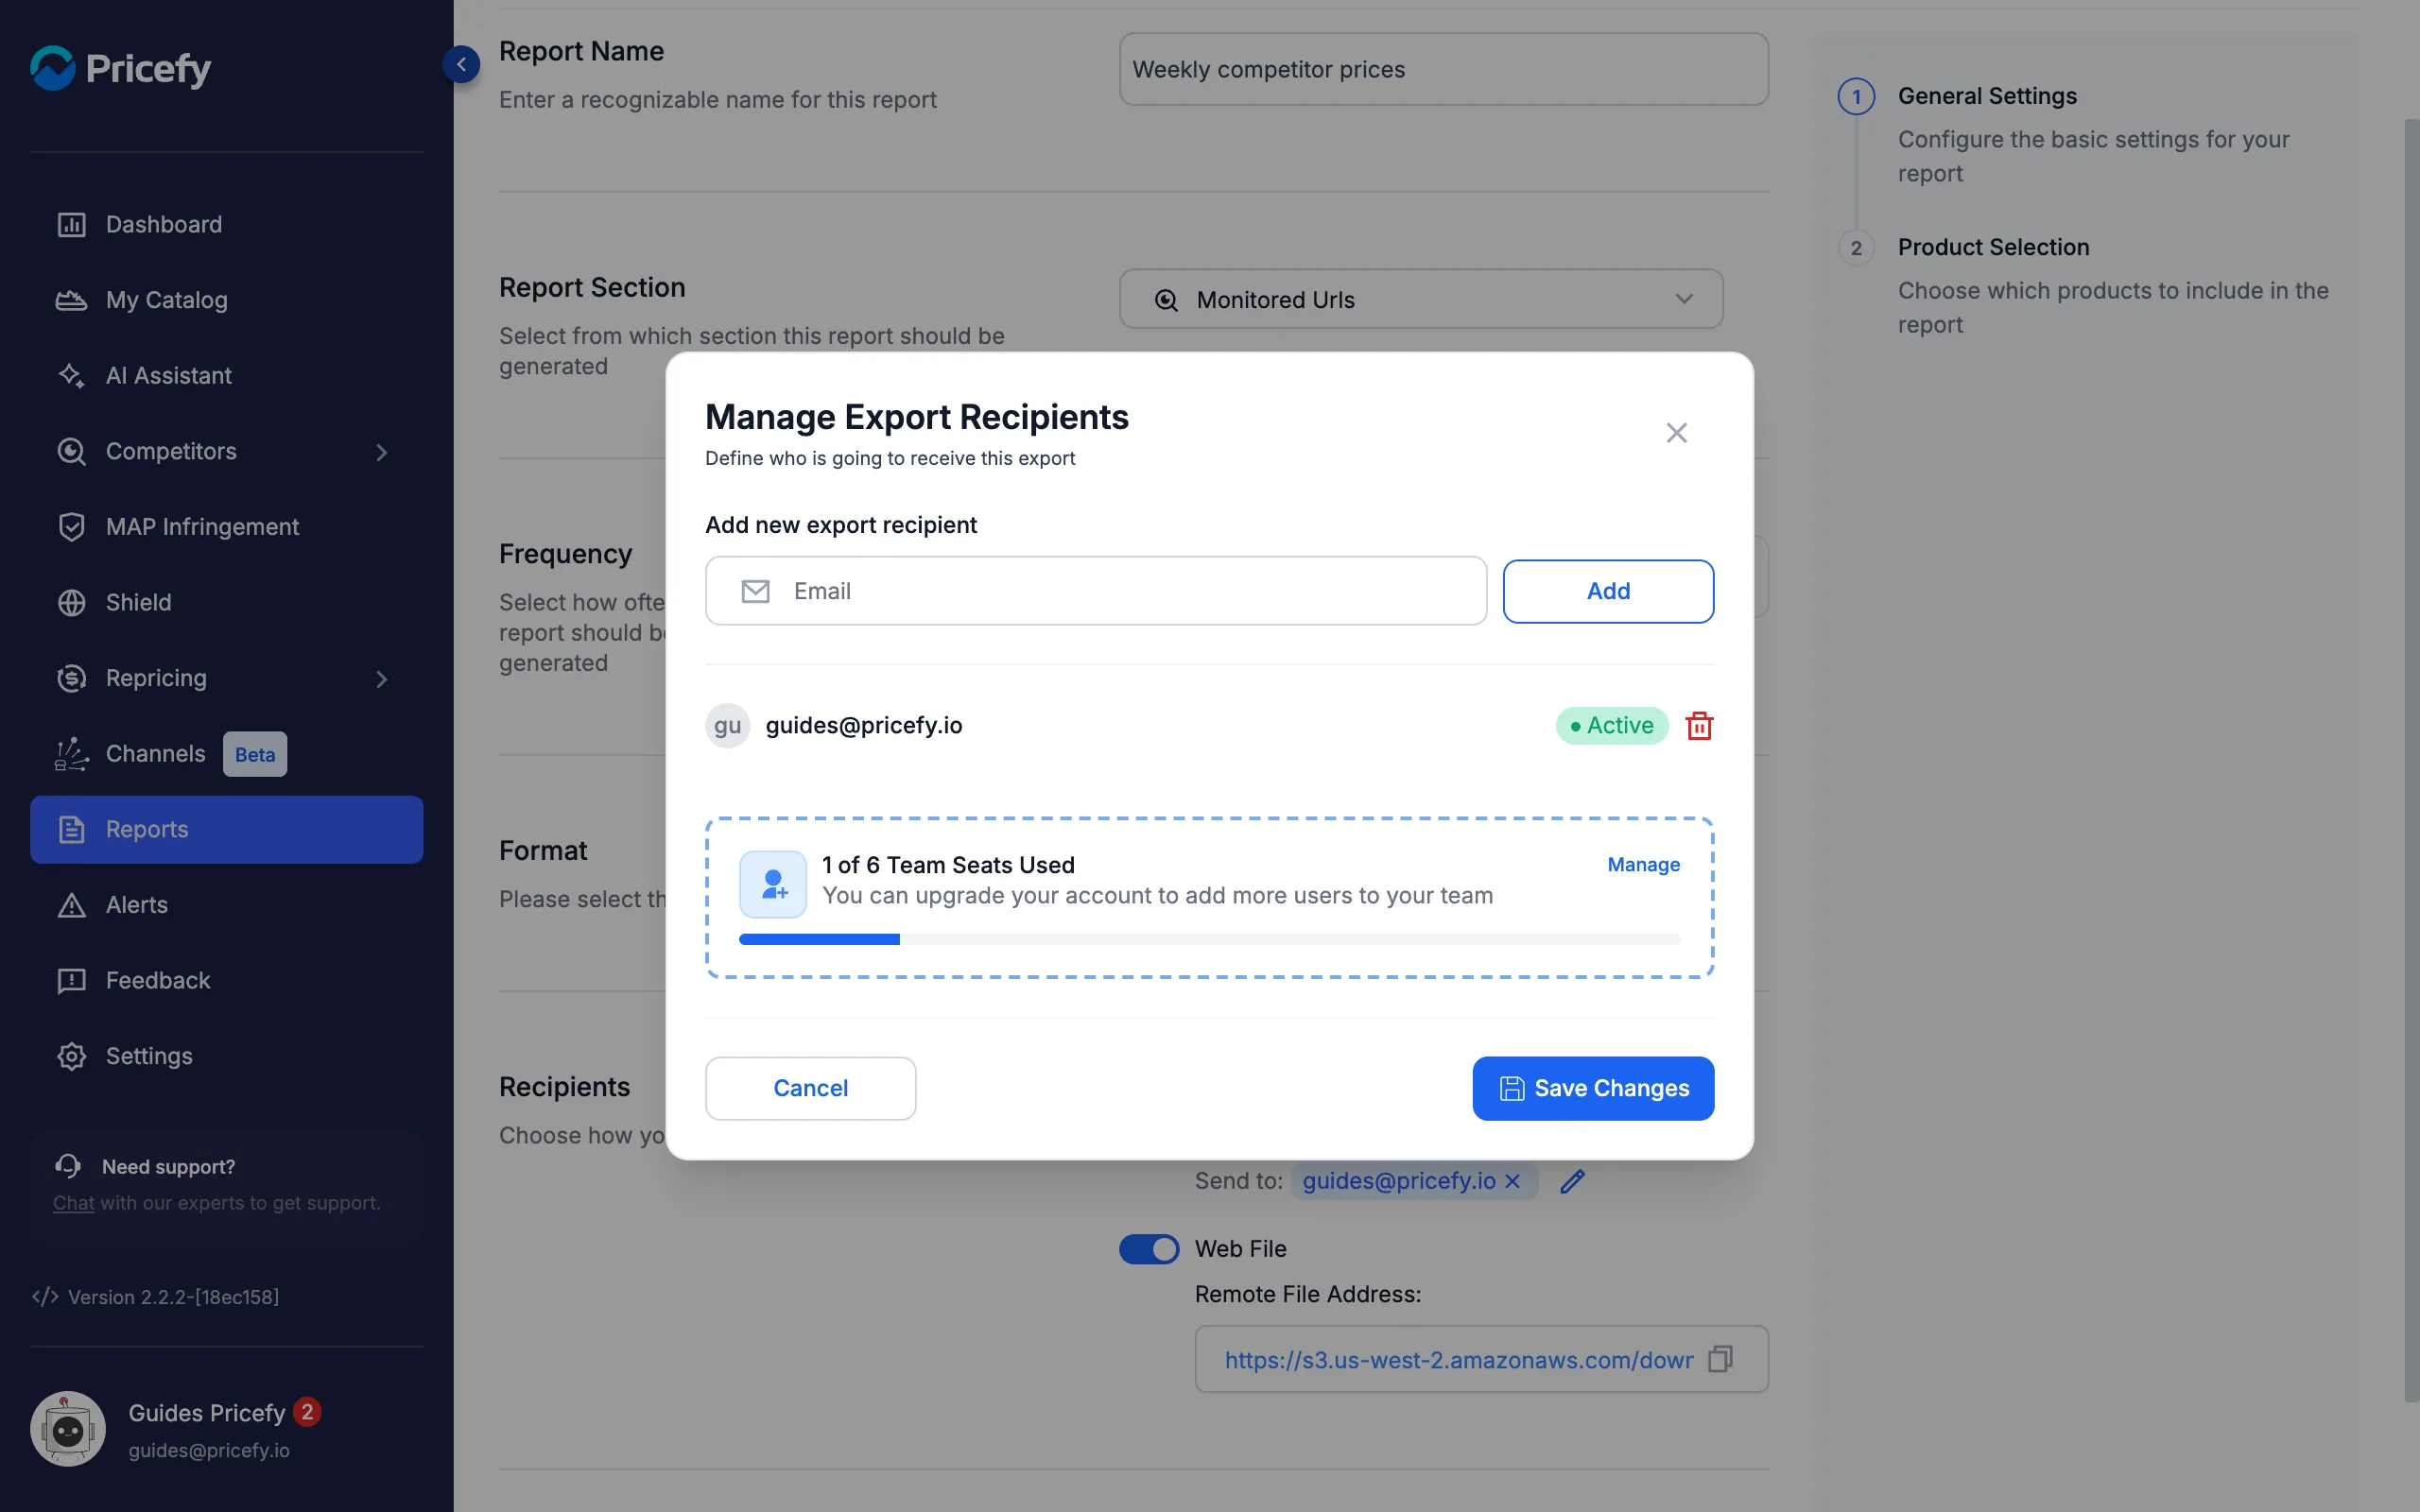Click the page vertical scrollbar
This screenshot has width=2420, height=1512.
point(2411,760)
